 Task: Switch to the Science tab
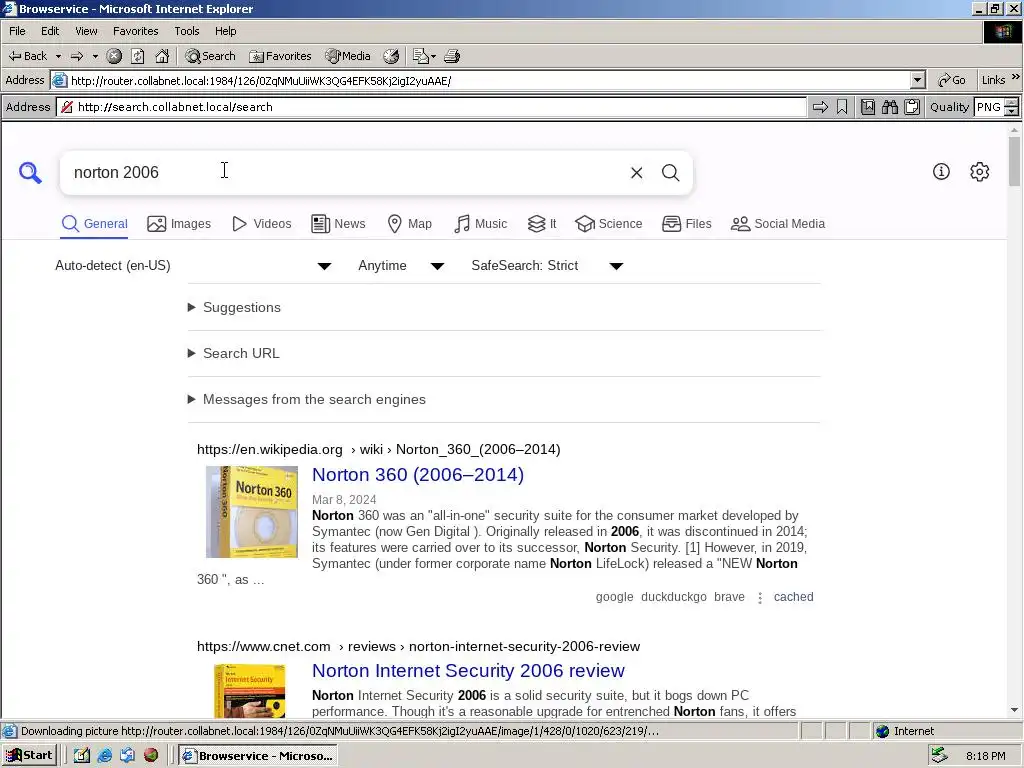[609, 224]
